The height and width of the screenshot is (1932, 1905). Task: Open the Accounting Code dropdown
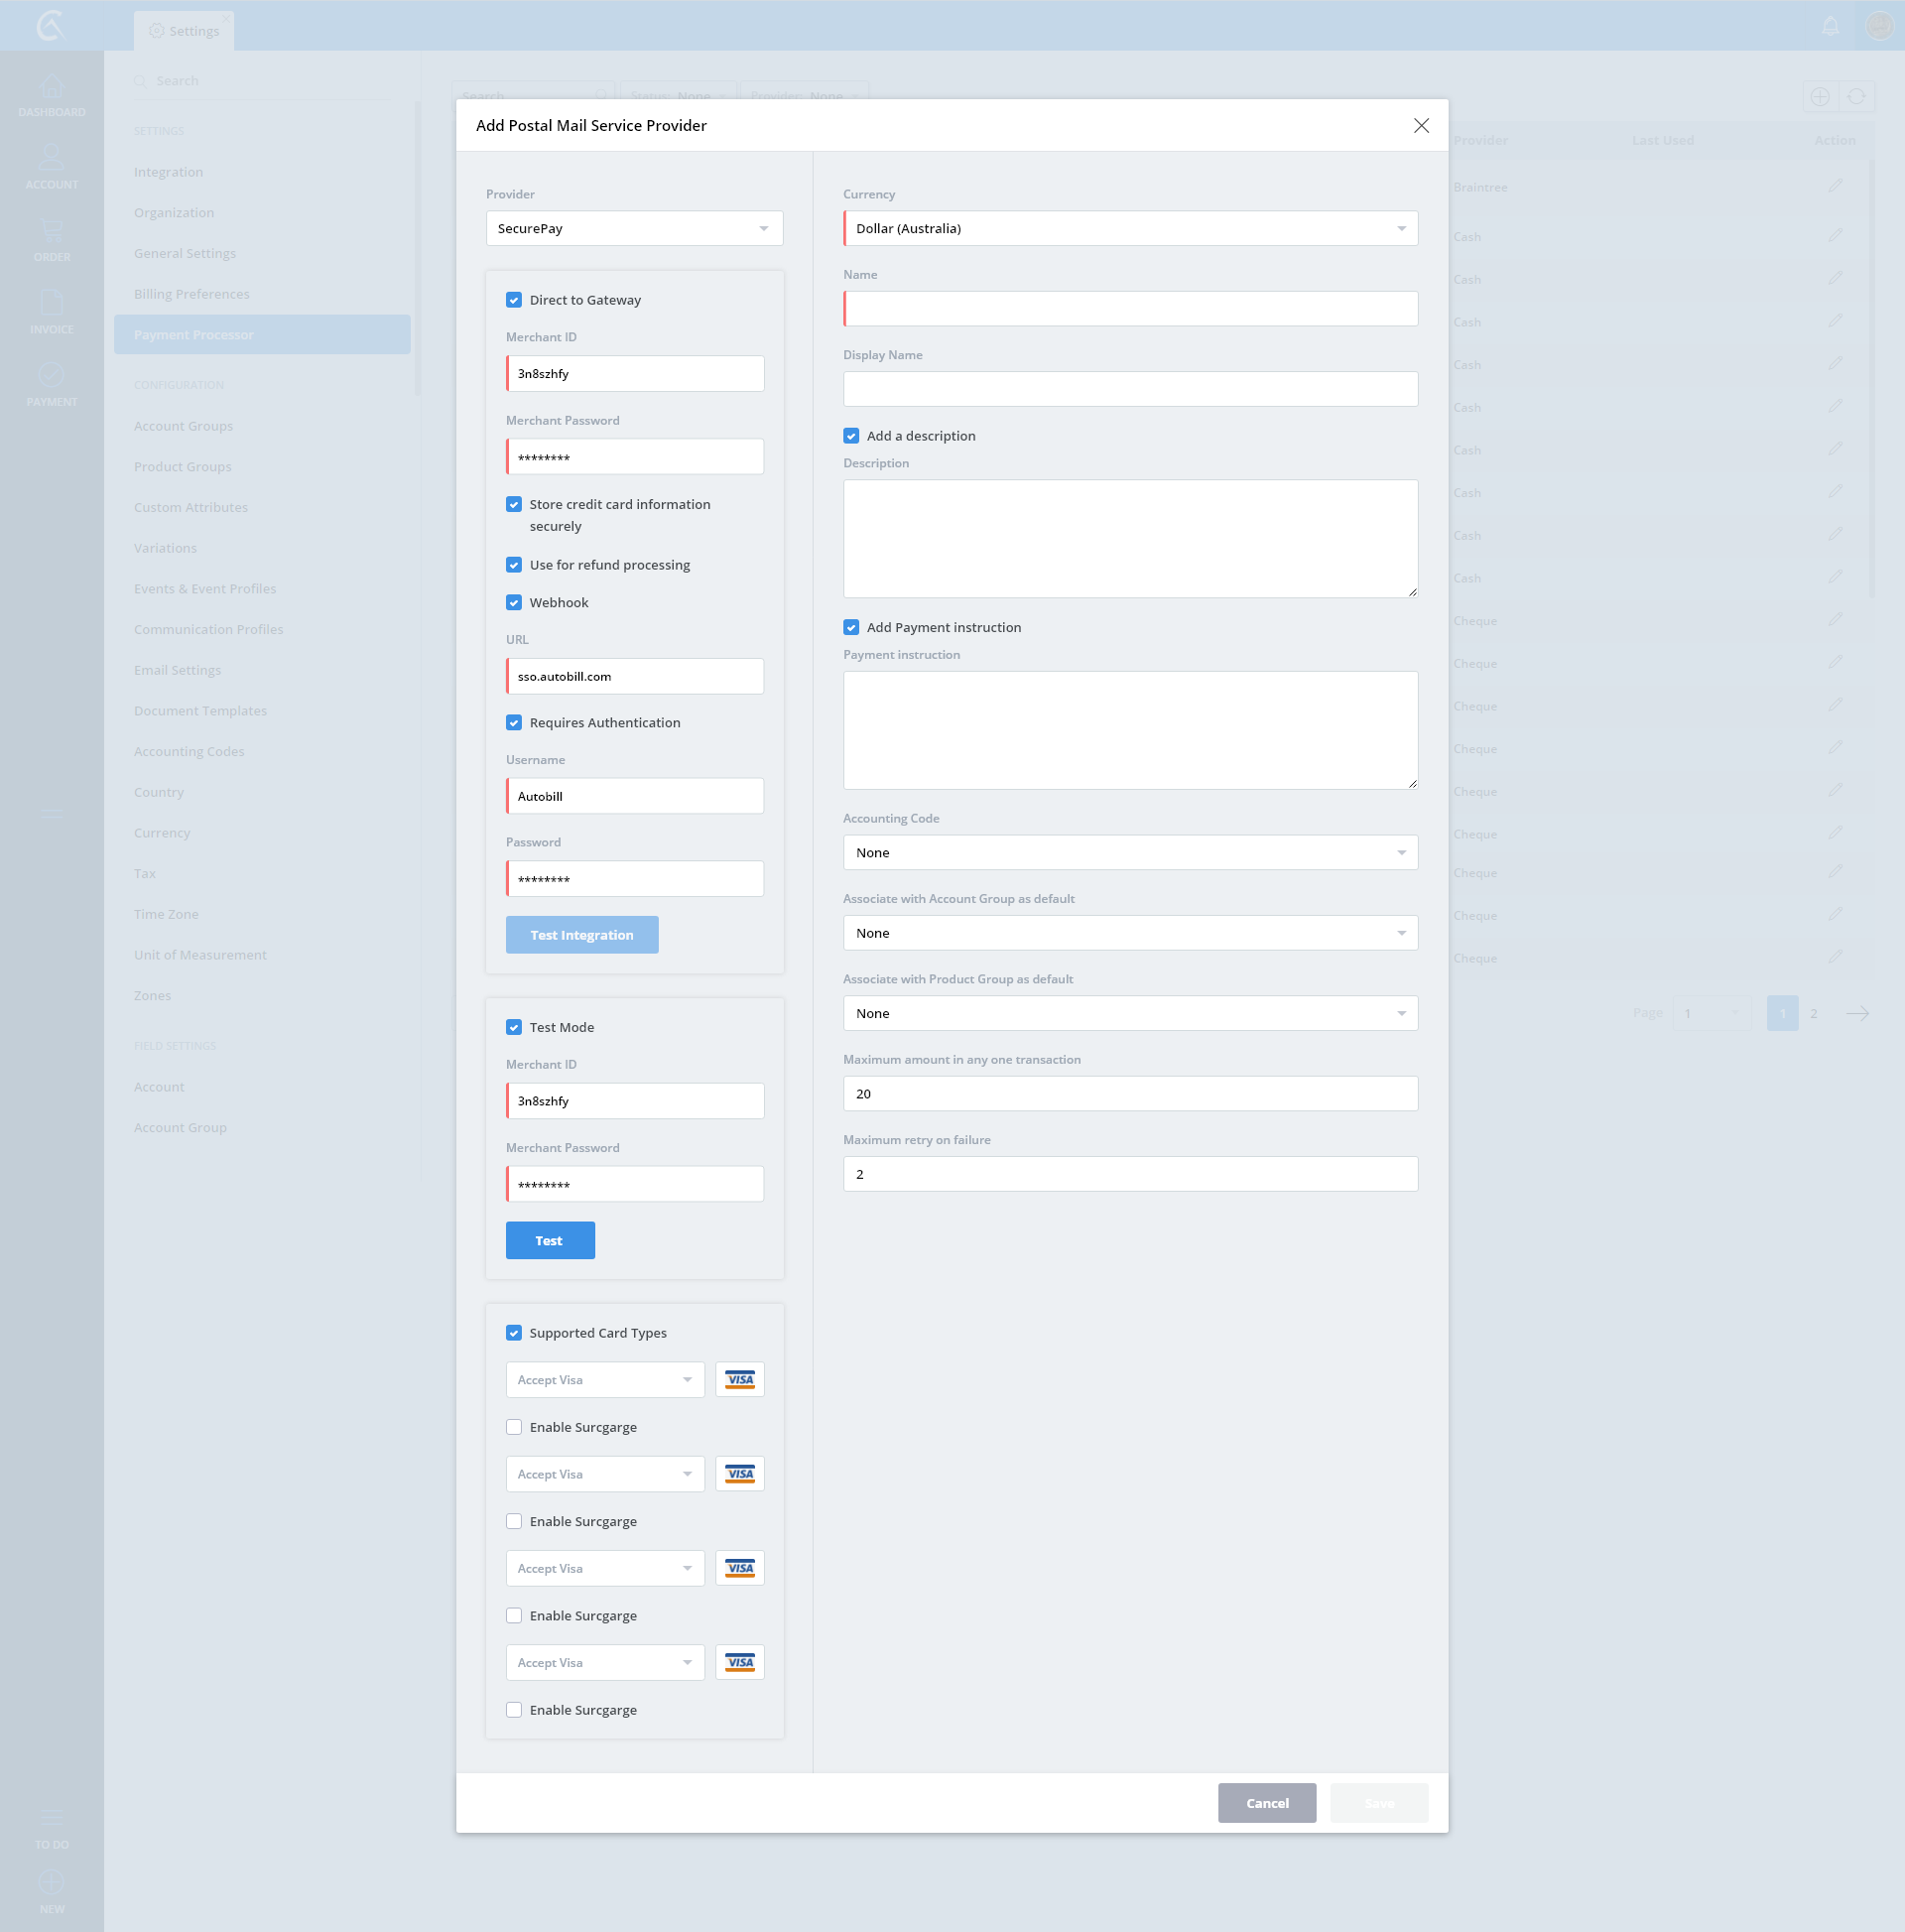pos(1130,852)
